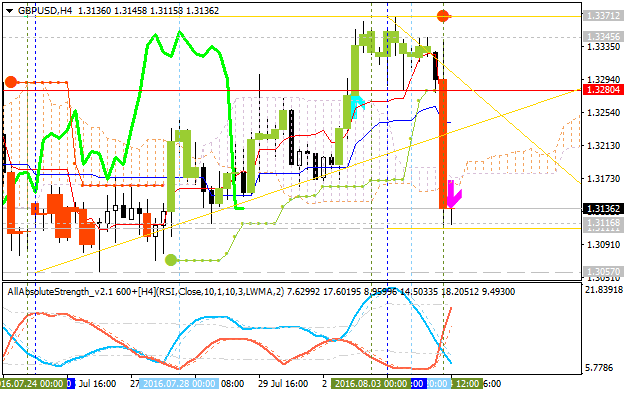
Task: Select the bright green Chikou line peak
Action: pos(179,33)
